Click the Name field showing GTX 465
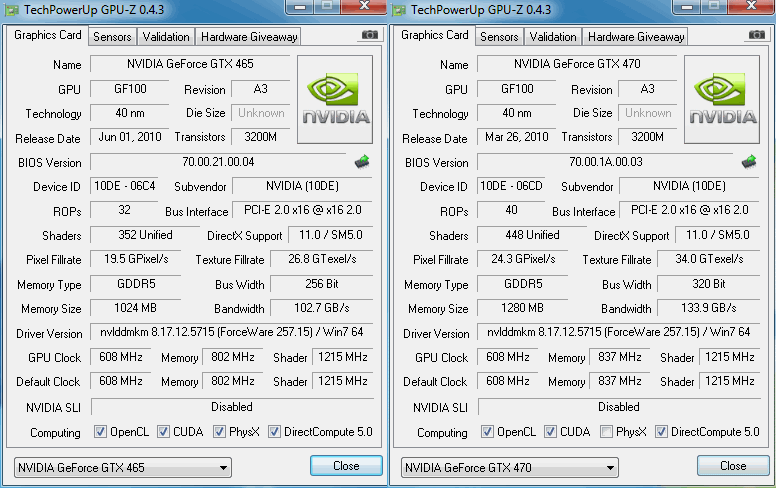This screenshot has height=488, width=776. click(x=190, y=64)
